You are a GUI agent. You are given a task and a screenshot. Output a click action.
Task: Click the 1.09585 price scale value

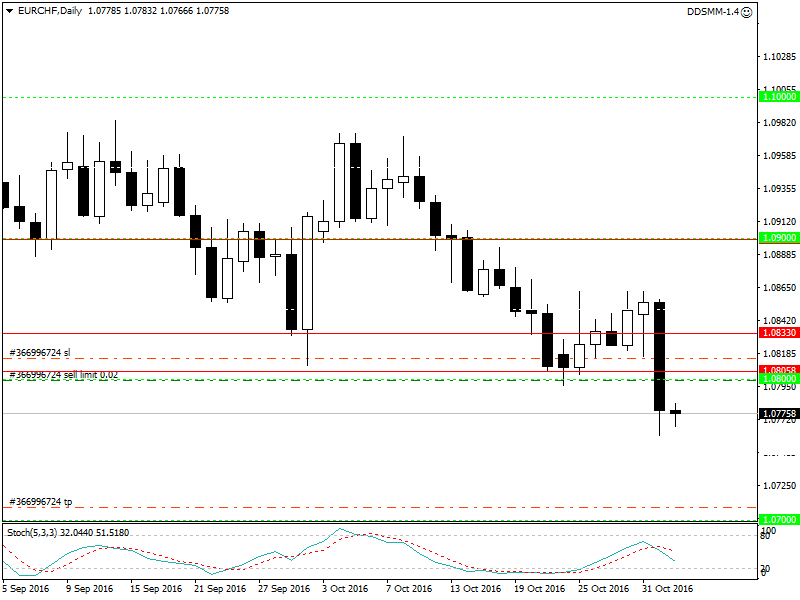(x=780, y=156)
